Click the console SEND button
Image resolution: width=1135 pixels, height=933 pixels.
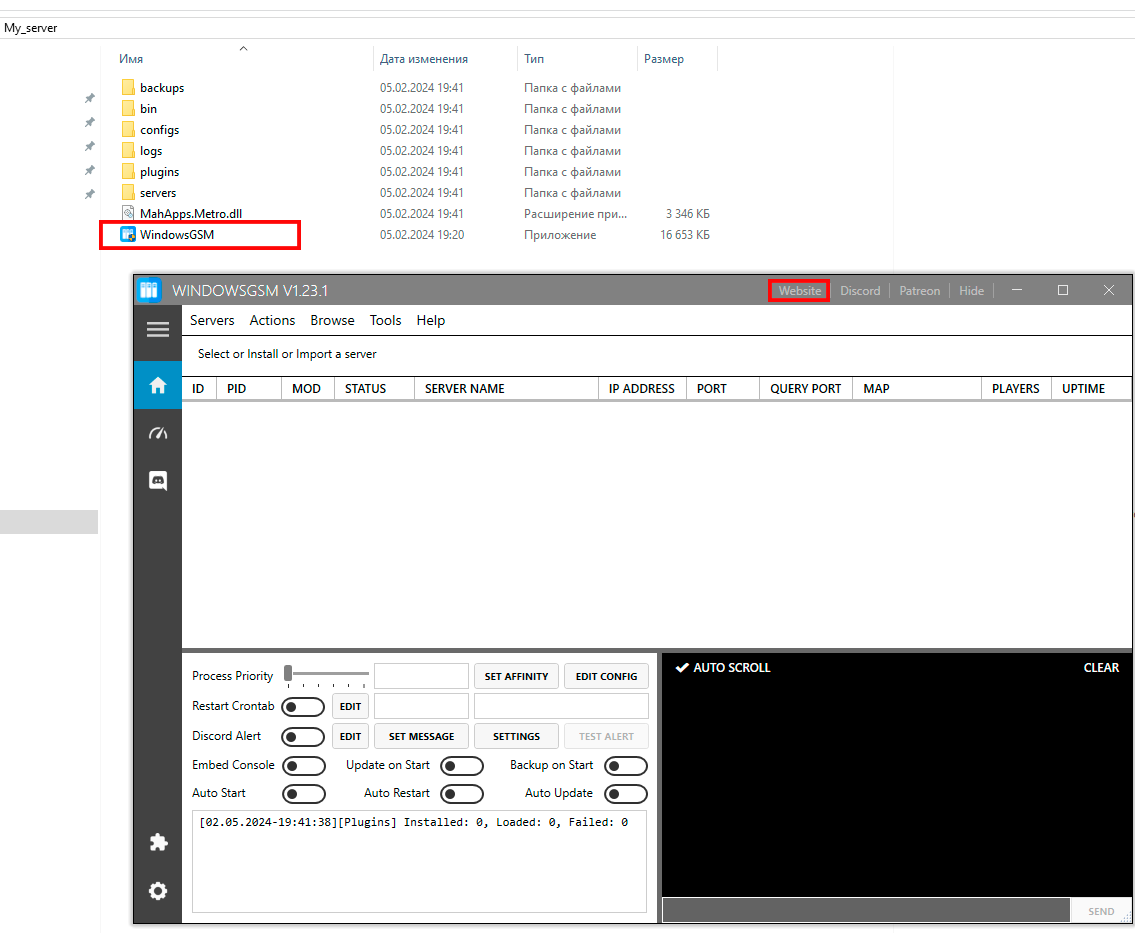(x=1101, y=911)
